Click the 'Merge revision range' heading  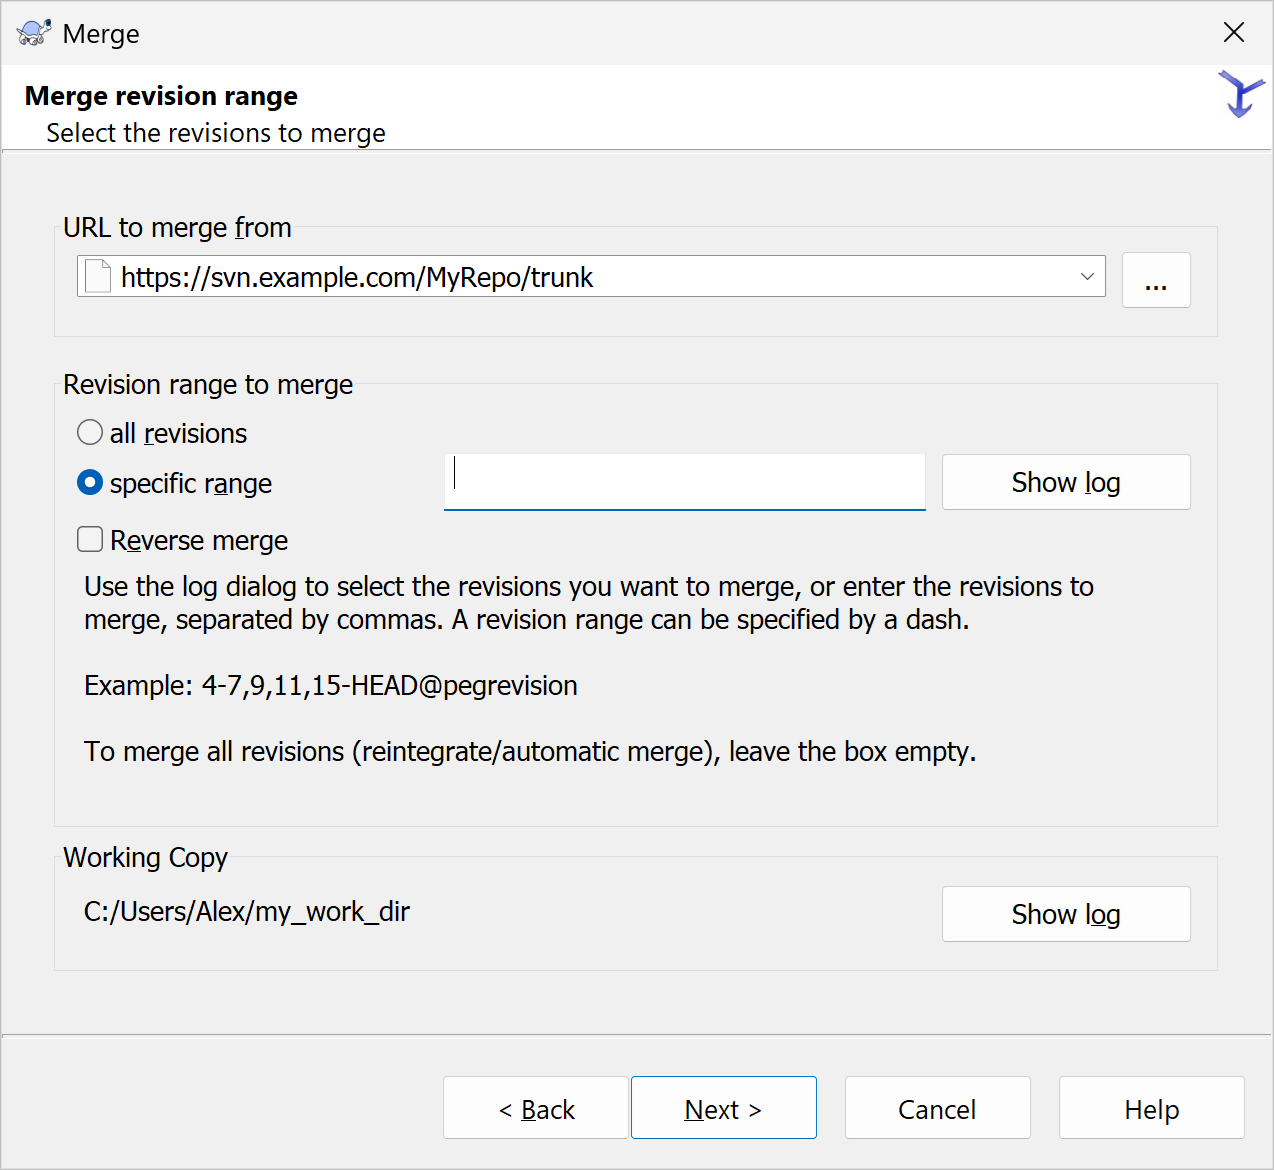point(161,96)
